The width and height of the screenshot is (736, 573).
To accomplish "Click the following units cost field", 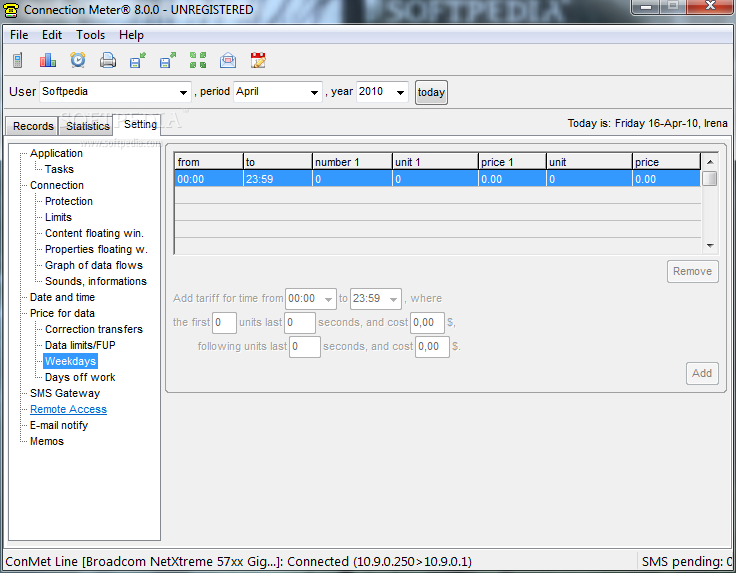I will coord(432,346).
